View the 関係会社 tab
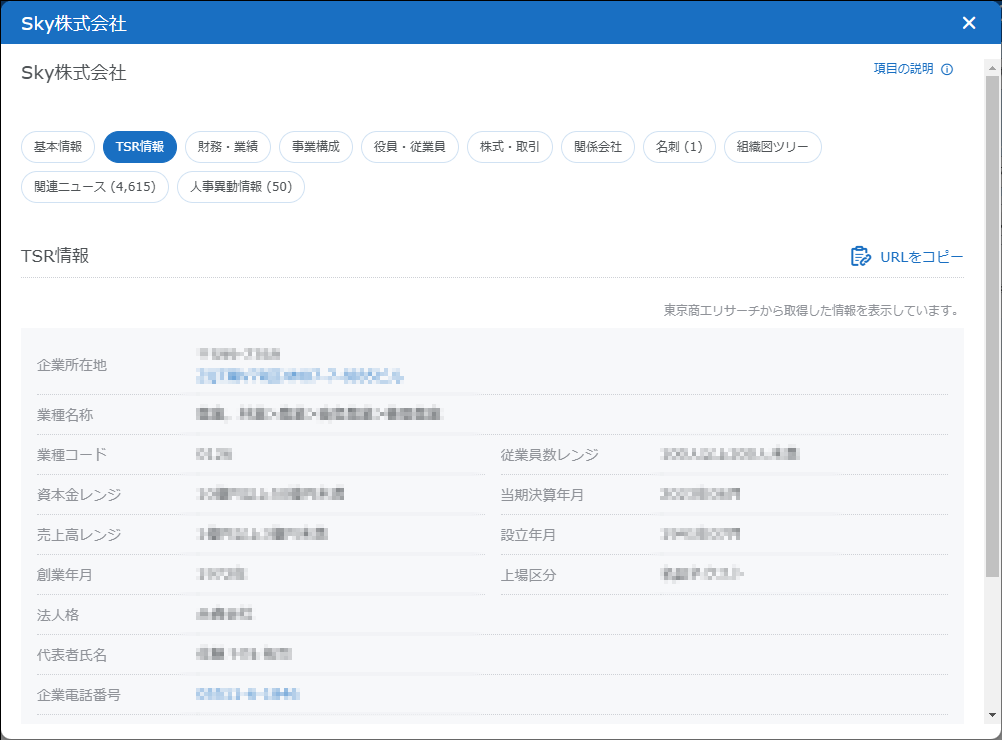The width and height of the screenshot is (1002, 740). point(598,147)
